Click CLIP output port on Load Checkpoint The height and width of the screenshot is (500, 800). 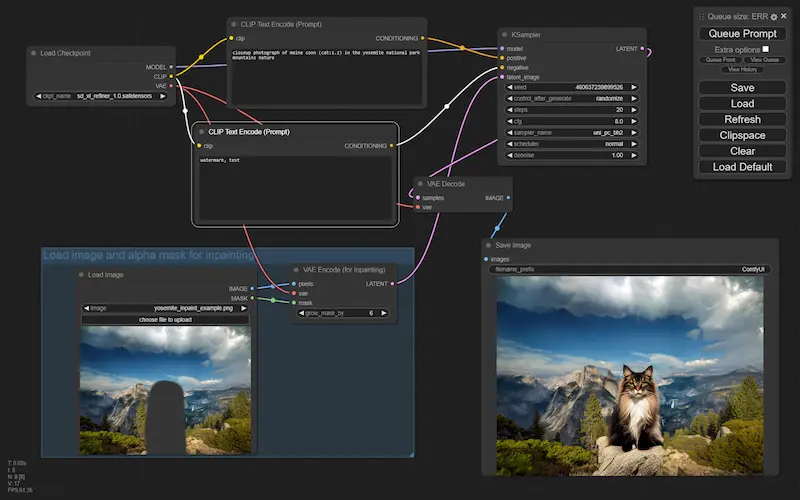[x=171, y=77]
